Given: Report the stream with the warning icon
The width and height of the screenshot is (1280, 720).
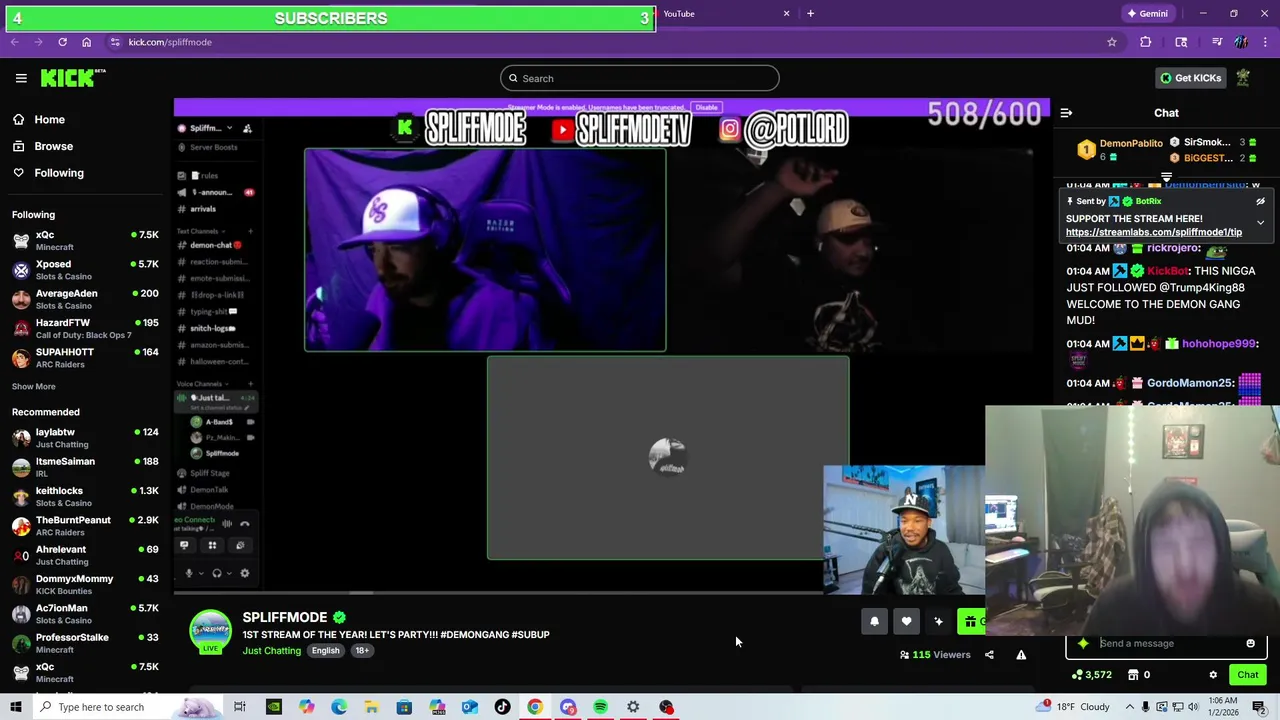Looking at the screenshot, I should click(1021, 655).
